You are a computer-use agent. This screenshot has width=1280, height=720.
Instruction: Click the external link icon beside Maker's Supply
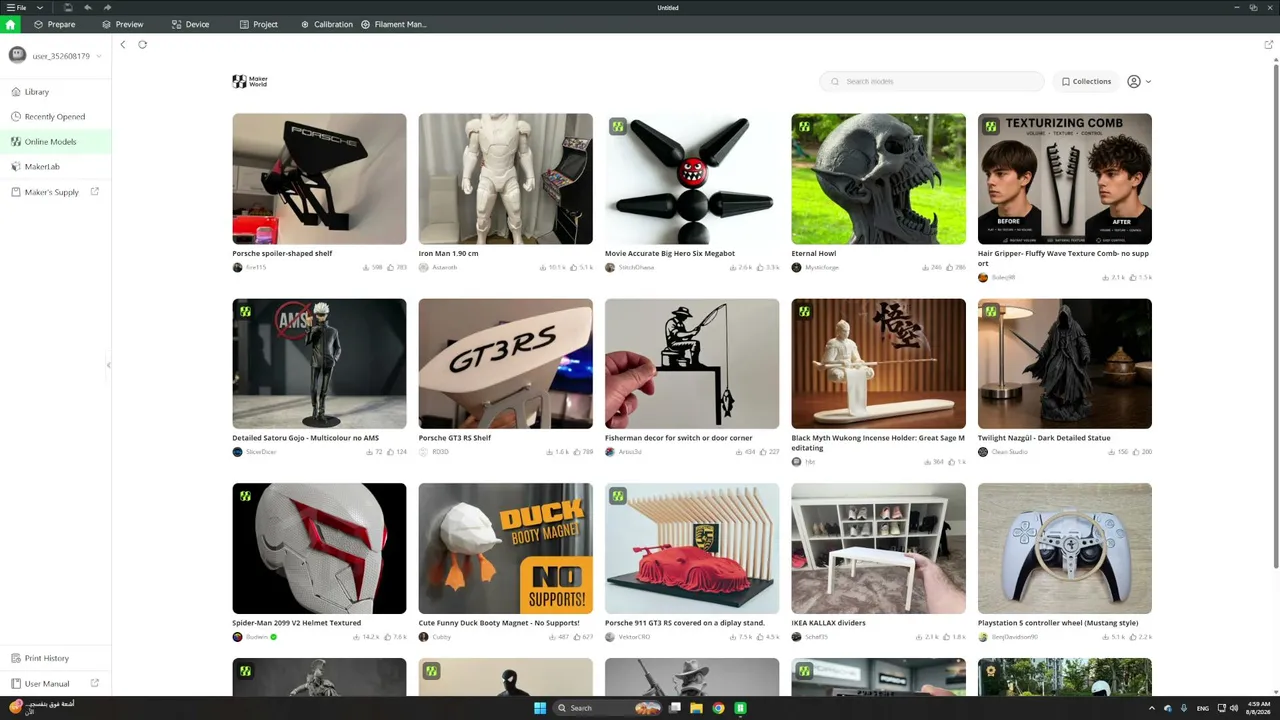[95, 191]
